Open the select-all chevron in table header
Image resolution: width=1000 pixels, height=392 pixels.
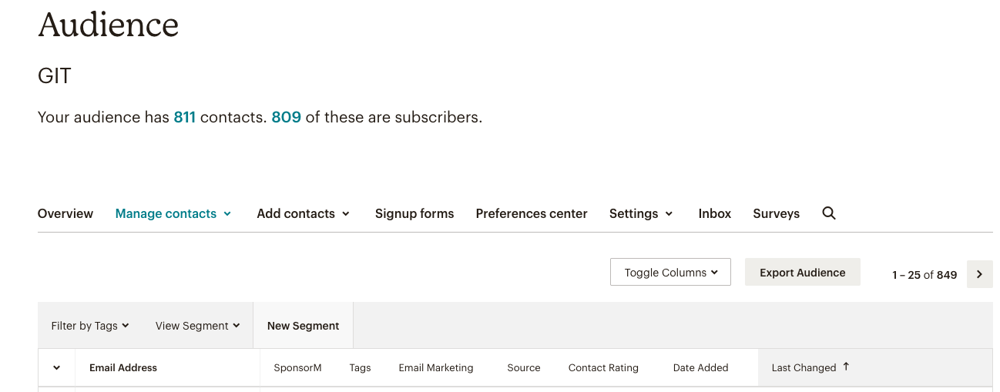point(57,368)
